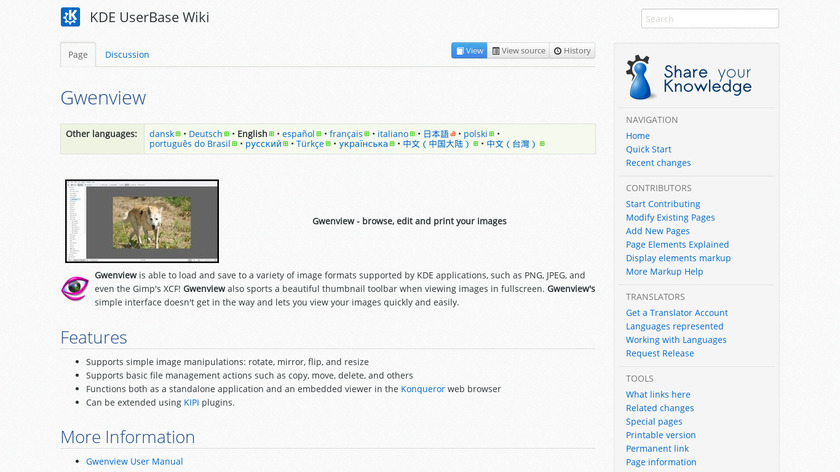The image size is (840, 472).
Task: Open Related changes link
Action: [x=659, y=408]
